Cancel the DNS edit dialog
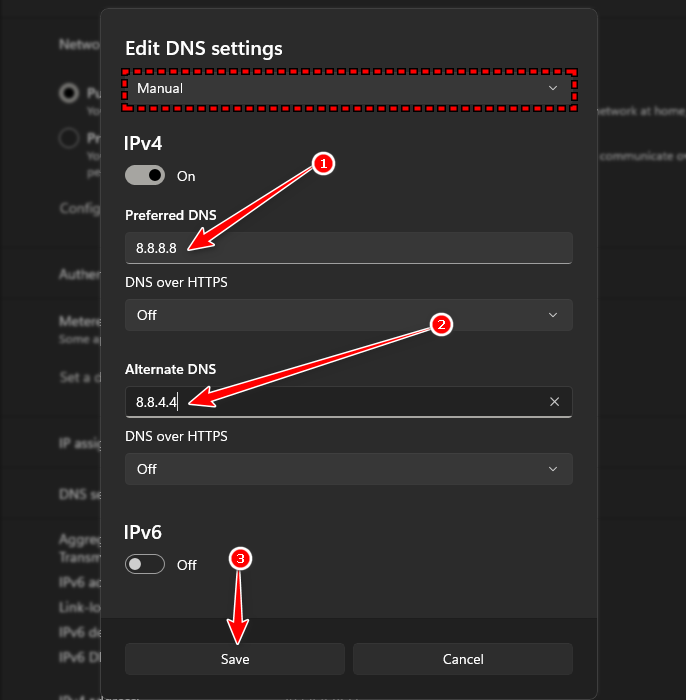 pyautogui.click(x=463, y=659)
